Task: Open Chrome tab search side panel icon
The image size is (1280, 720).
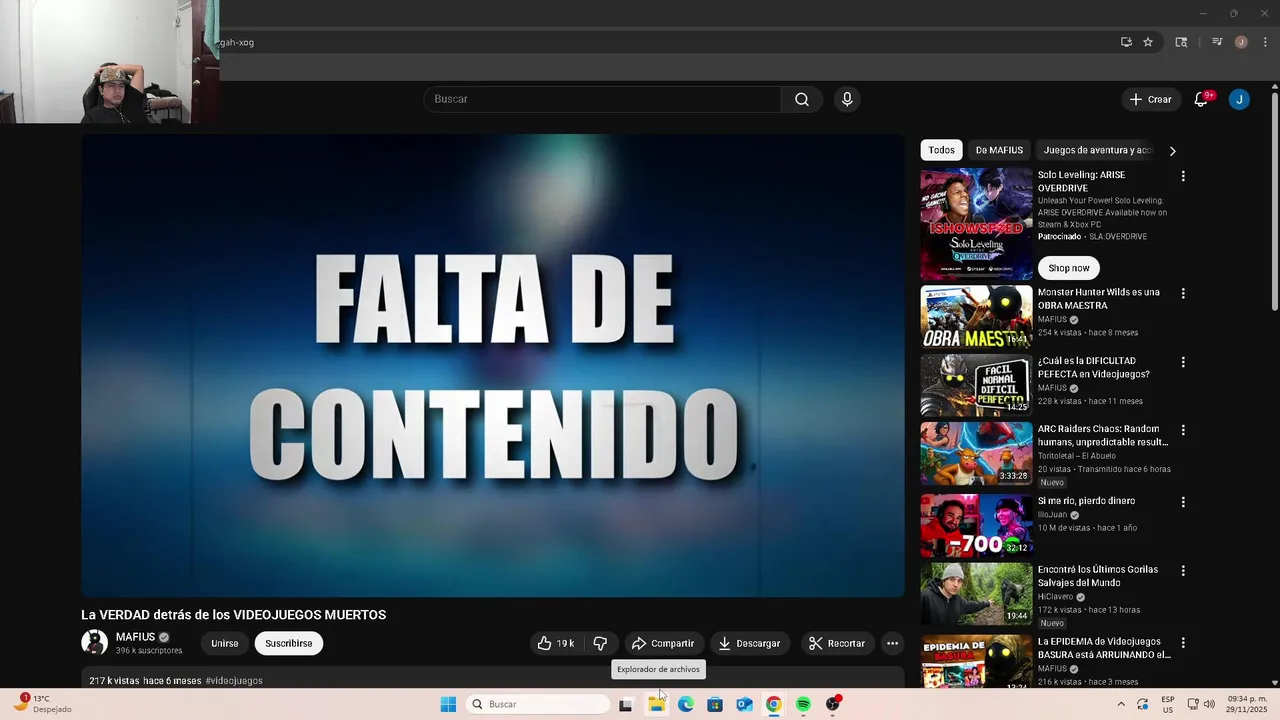Action: click(x=1181, y=42)
